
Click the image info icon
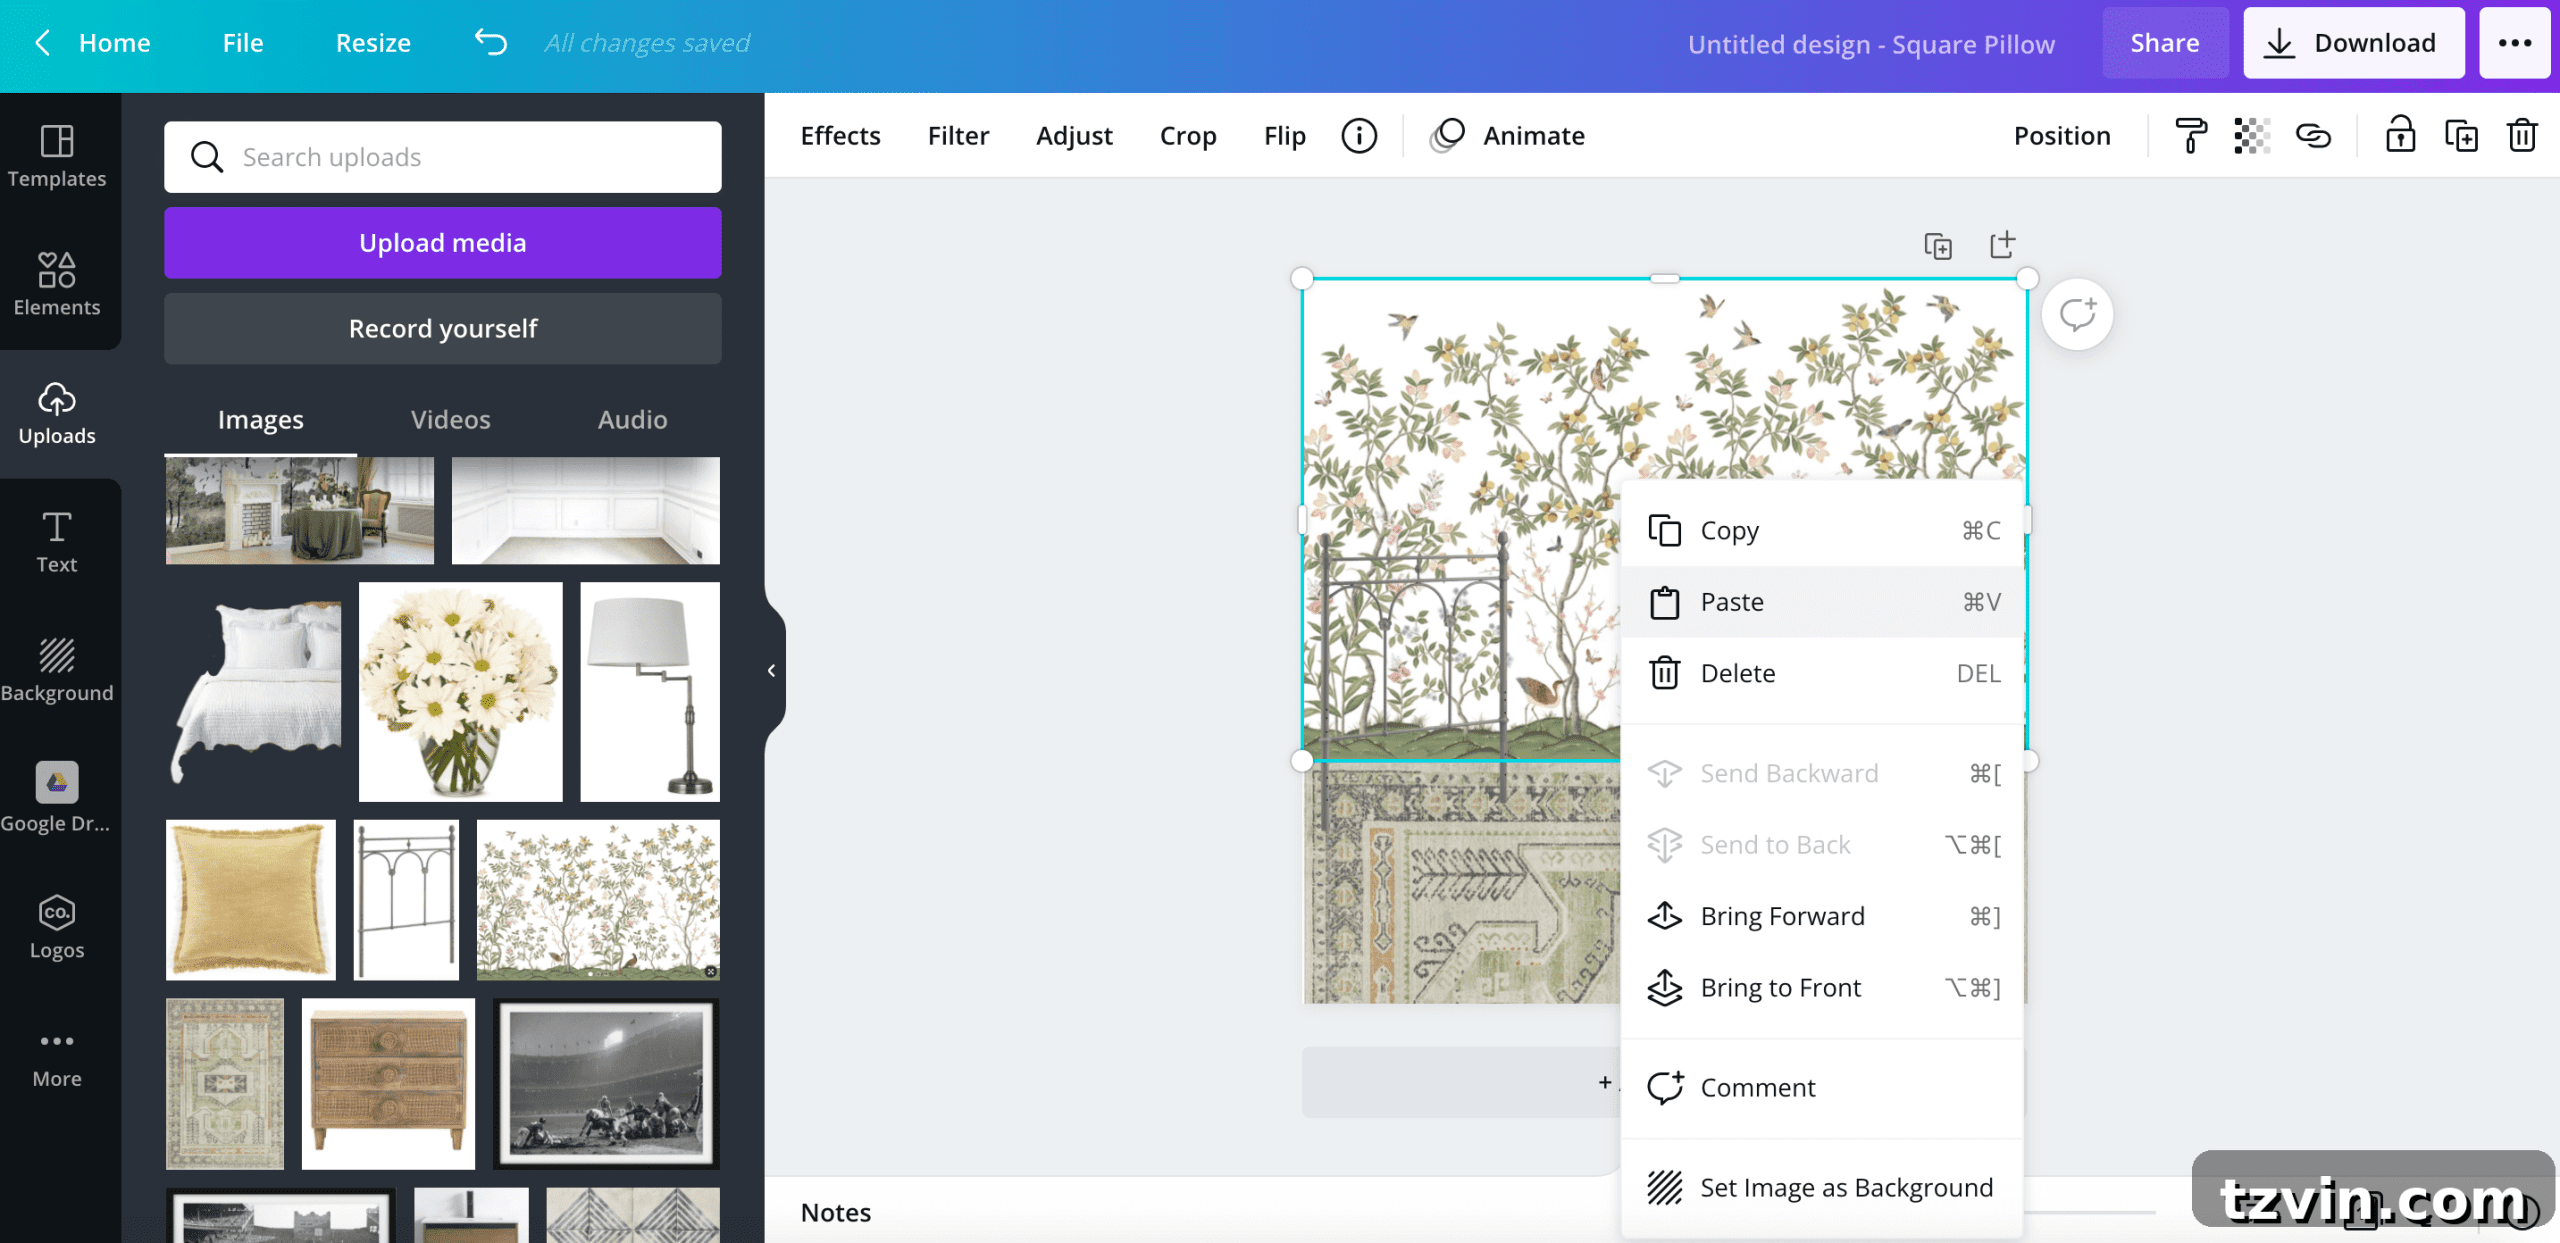pos(1359,135)
